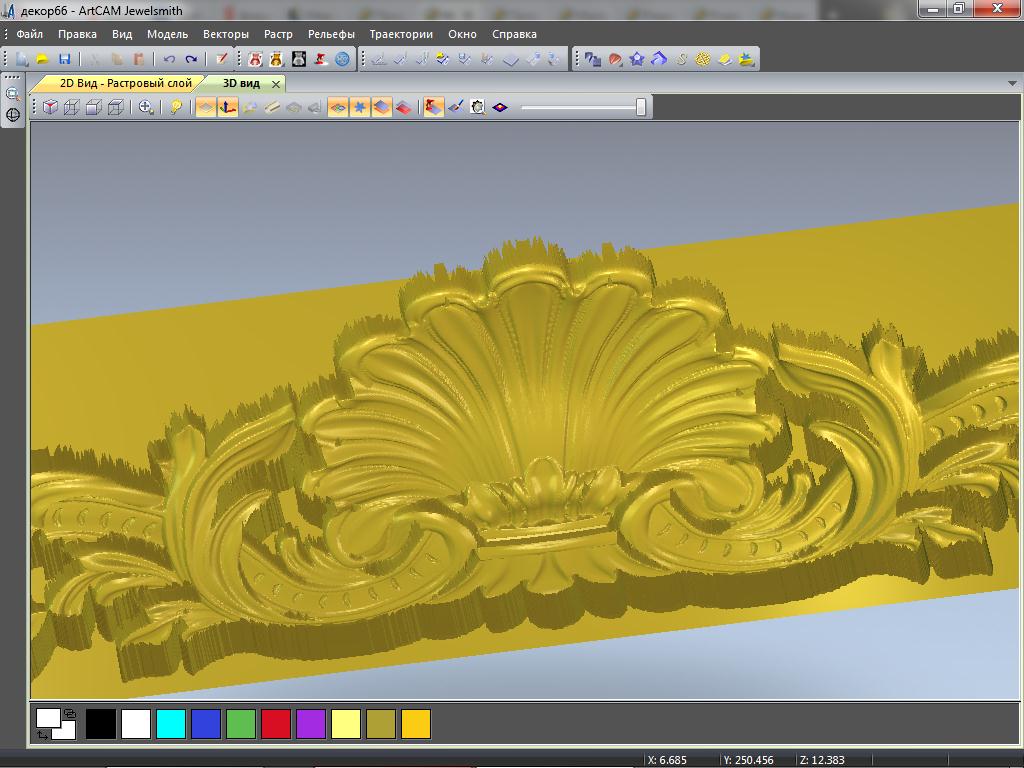
Task: Click the link colors icon beside primary swatch
Action: 70,714
